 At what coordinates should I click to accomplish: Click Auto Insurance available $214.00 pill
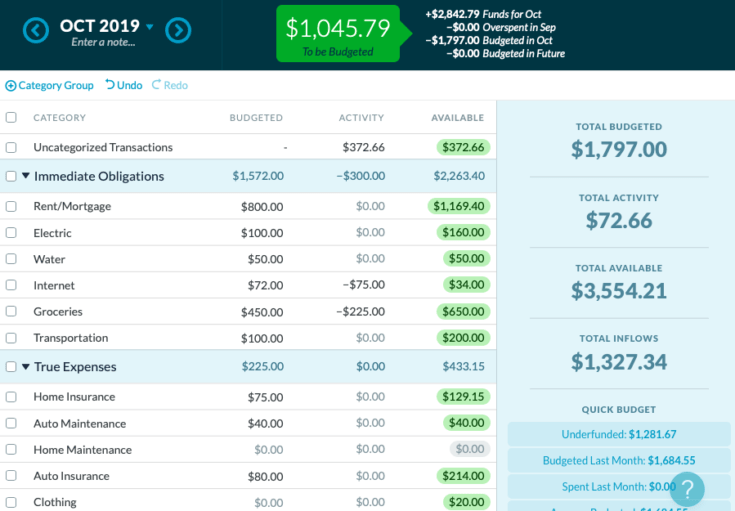(463, 476)
